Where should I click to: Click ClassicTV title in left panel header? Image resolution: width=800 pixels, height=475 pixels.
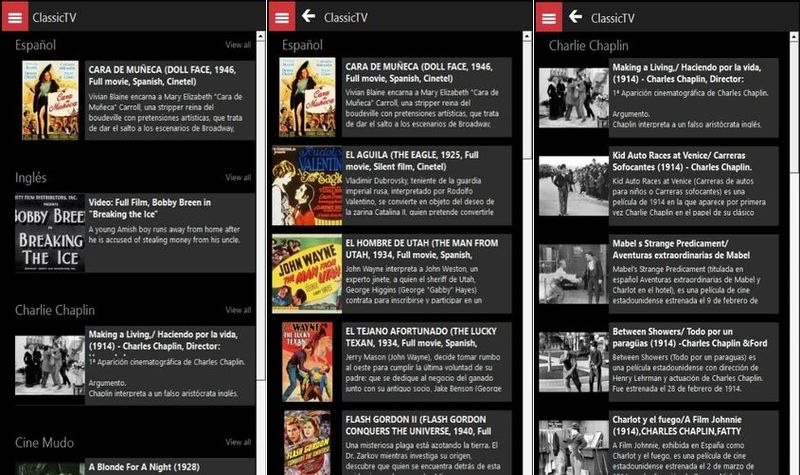[54, 17]
